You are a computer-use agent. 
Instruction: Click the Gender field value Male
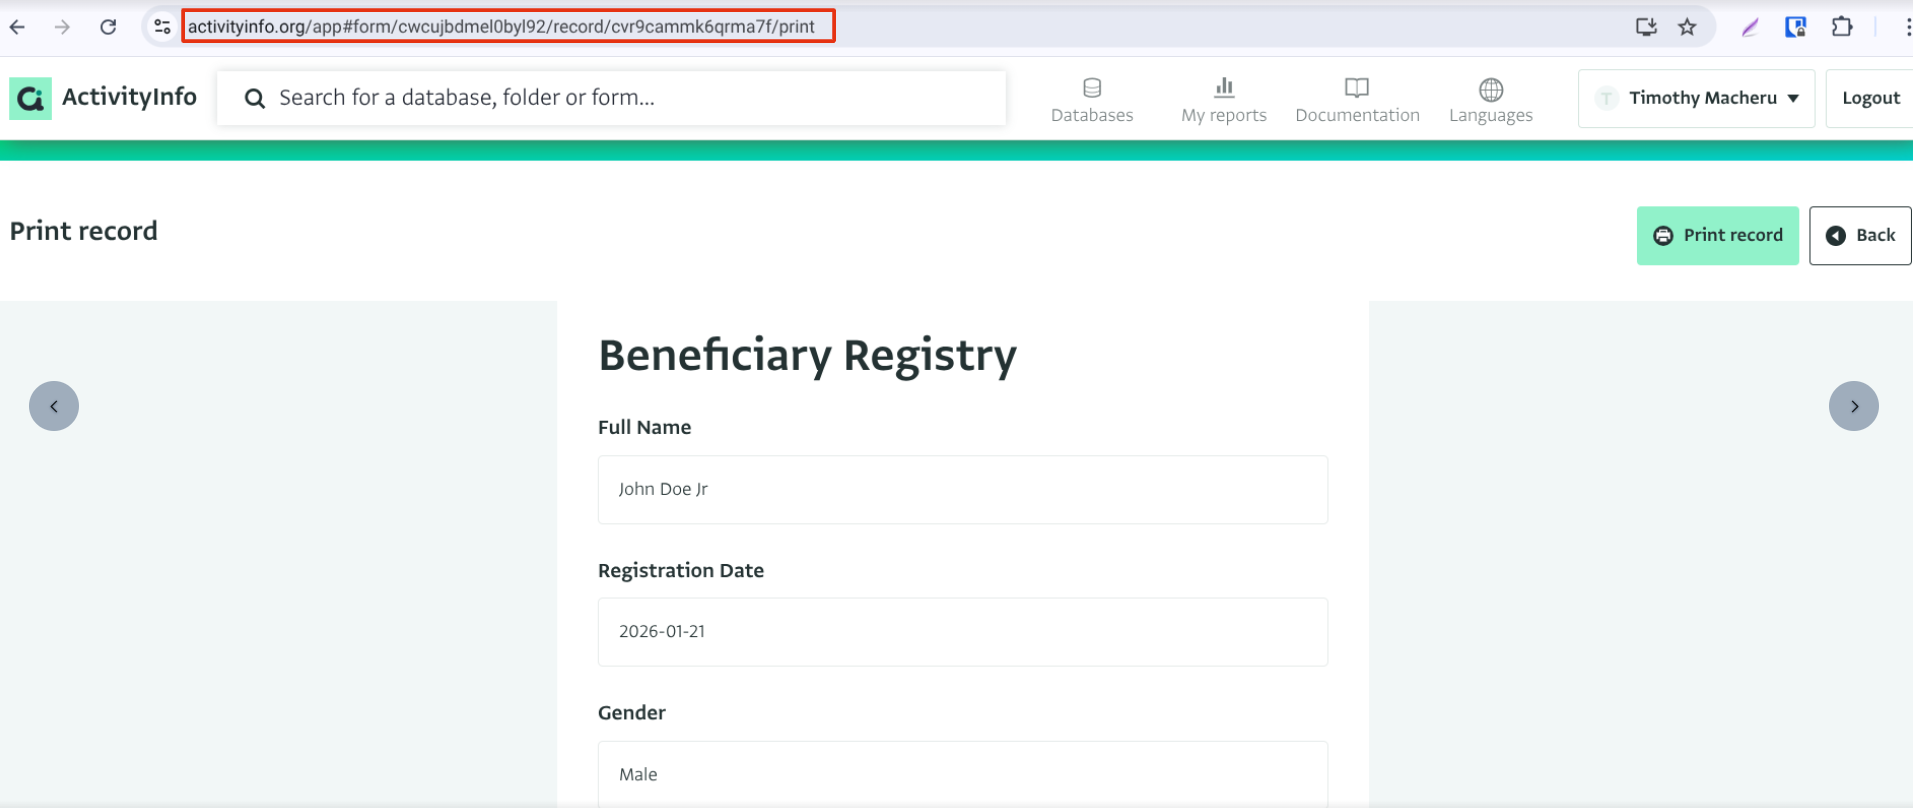[x=962, y=774]
